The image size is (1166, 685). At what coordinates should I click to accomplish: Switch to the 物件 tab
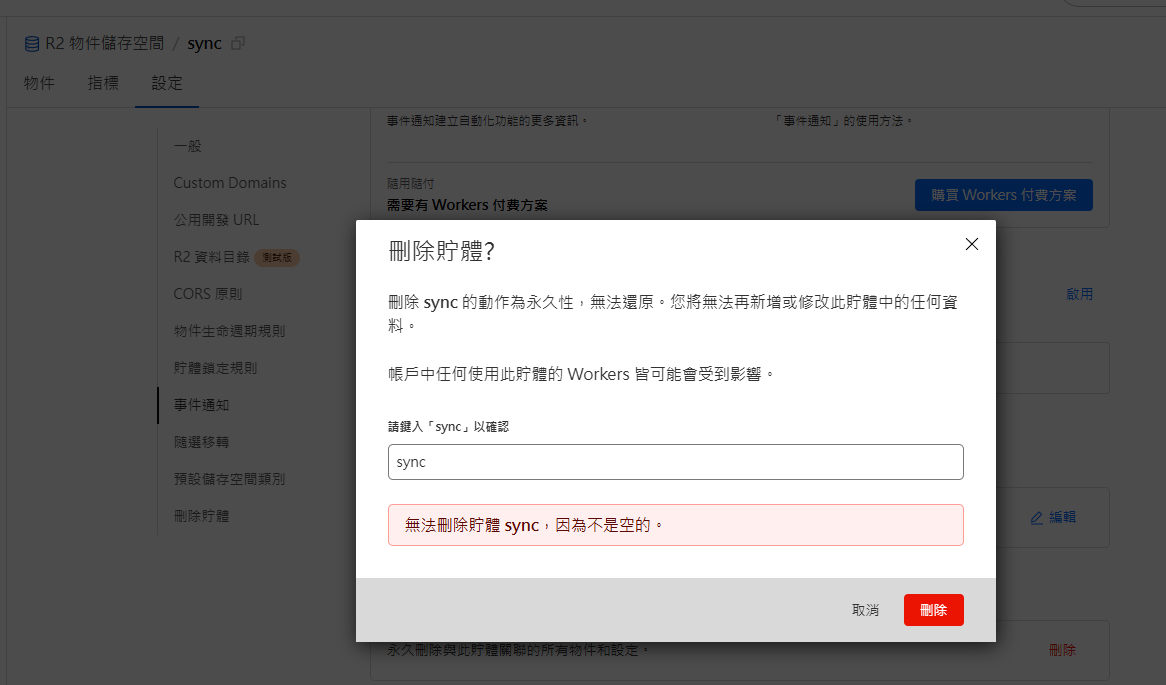click(39, 83)
